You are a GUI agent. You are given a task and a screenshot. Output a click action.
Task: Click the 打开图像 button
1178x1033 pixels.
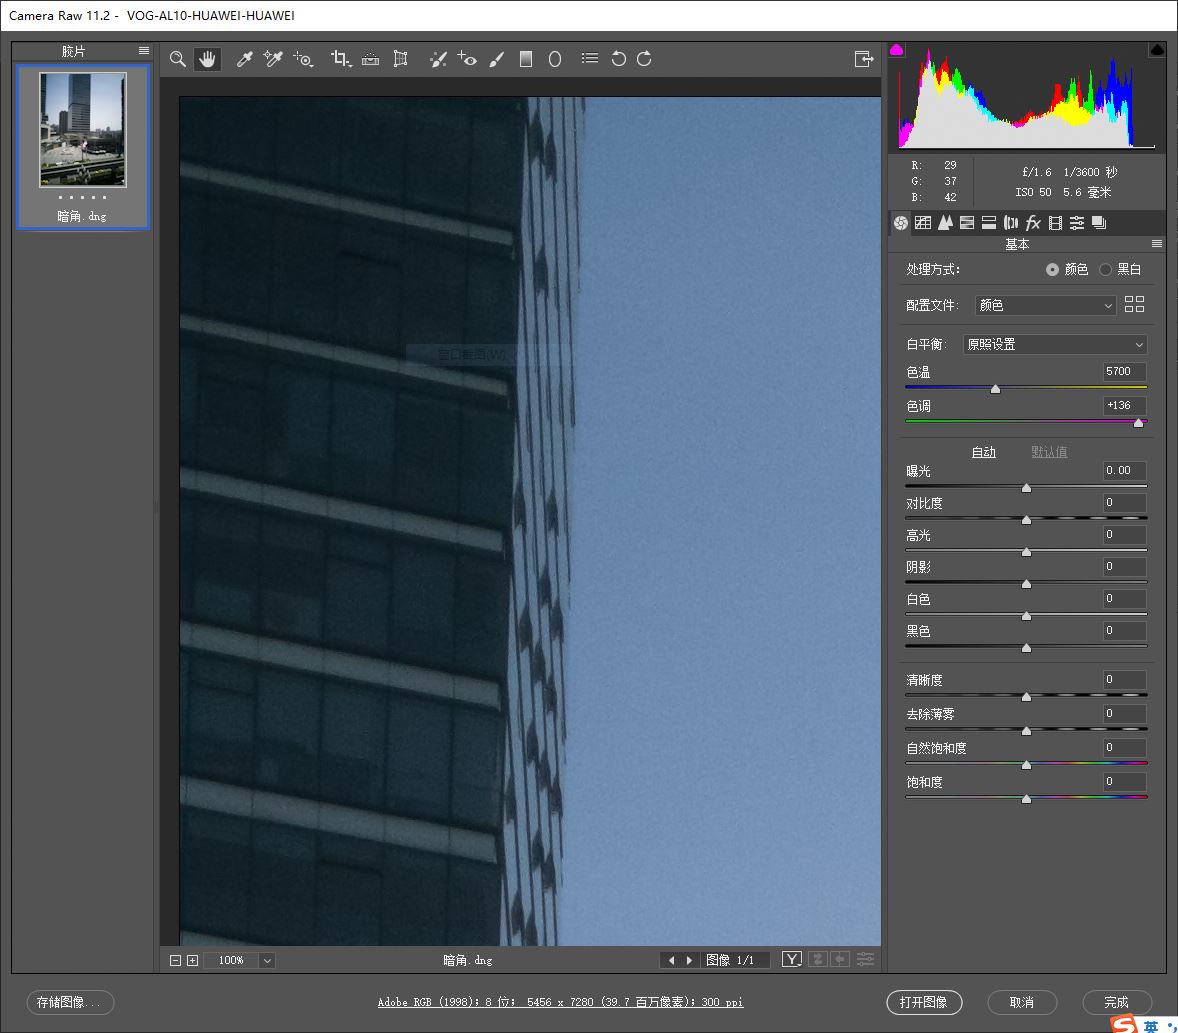point(923,1002)
